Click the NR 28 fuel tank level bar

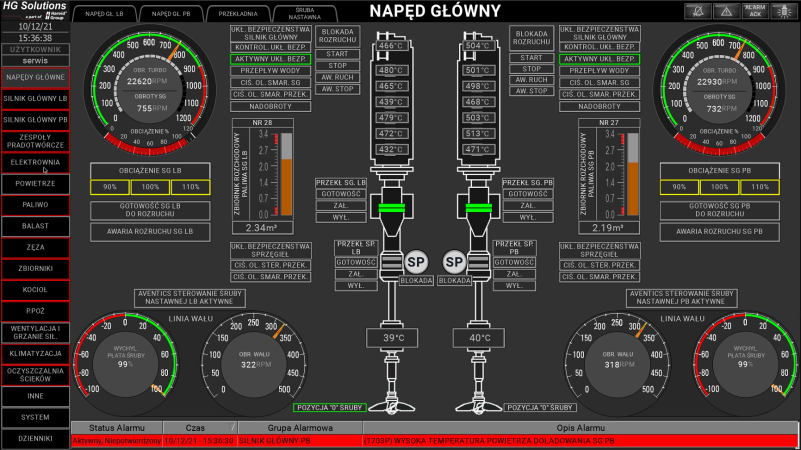click(x=286, y=174)
